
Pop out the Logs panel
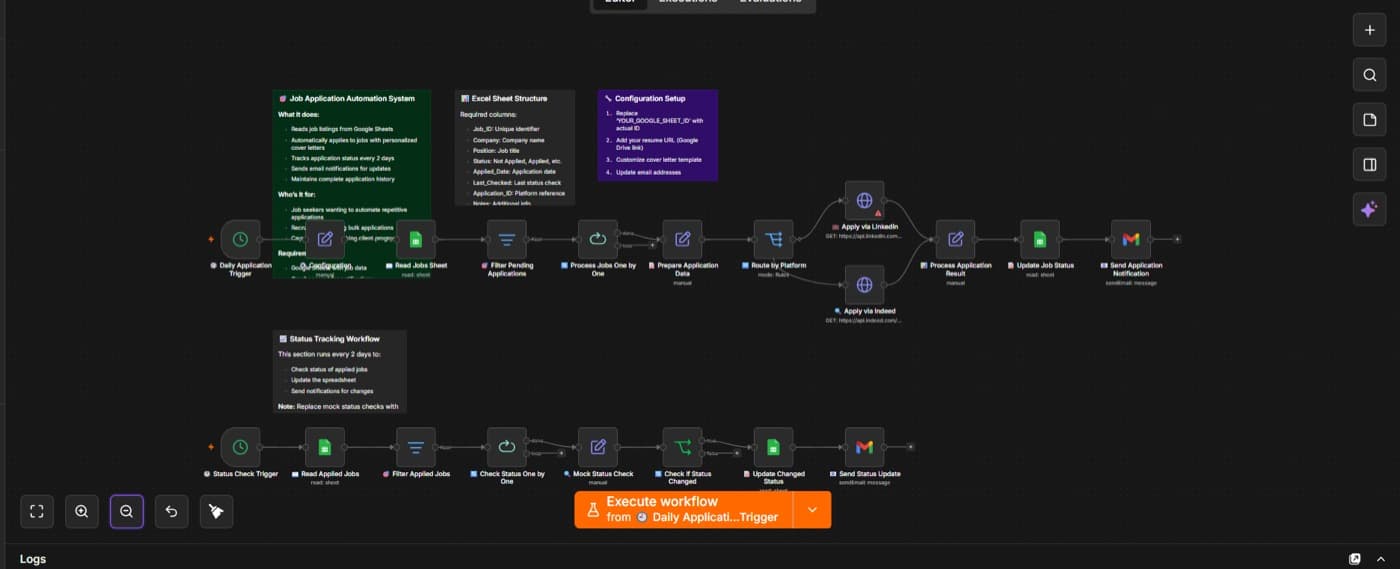[1355, 559]
